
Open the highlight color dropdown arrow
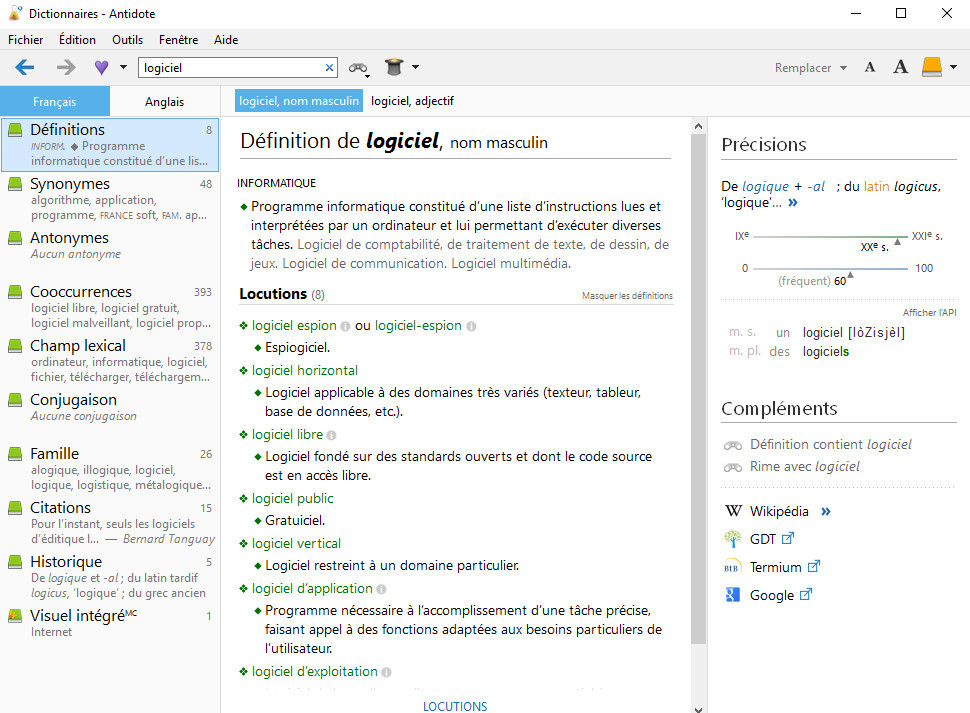pos(953,67)
